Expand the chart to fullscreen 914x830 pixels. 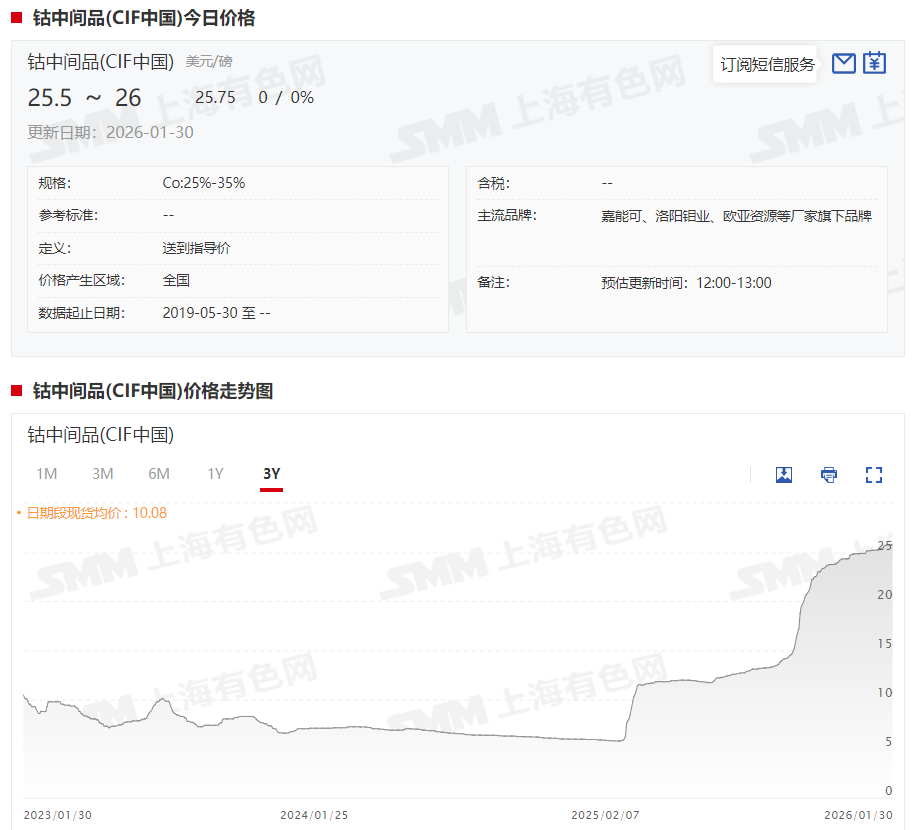874,475
